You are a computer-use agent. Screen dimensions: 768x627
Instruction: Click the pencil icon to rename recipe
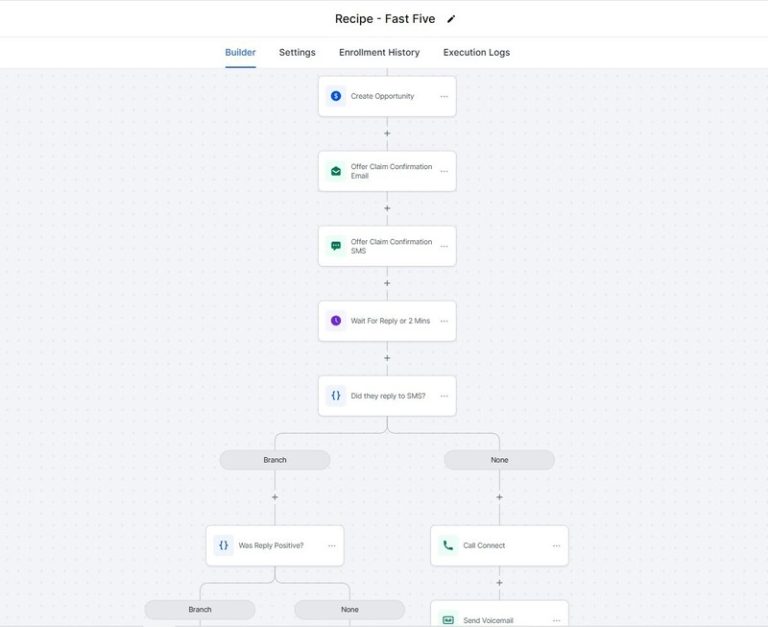(451, 19)
